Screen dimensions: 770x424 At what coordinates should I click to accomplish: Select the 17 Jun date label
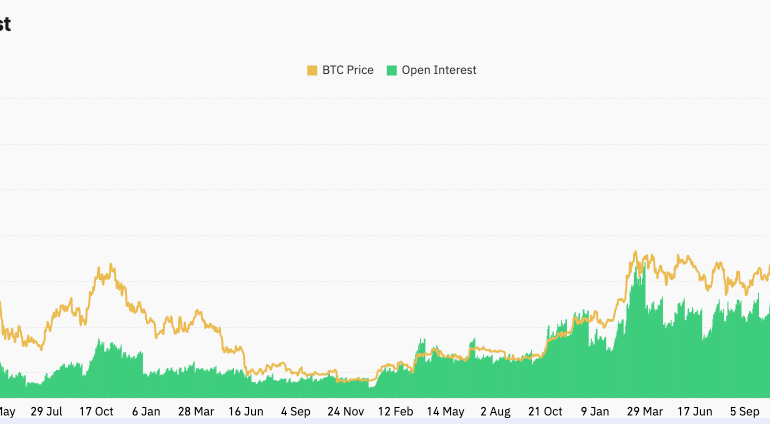(695, 411)
